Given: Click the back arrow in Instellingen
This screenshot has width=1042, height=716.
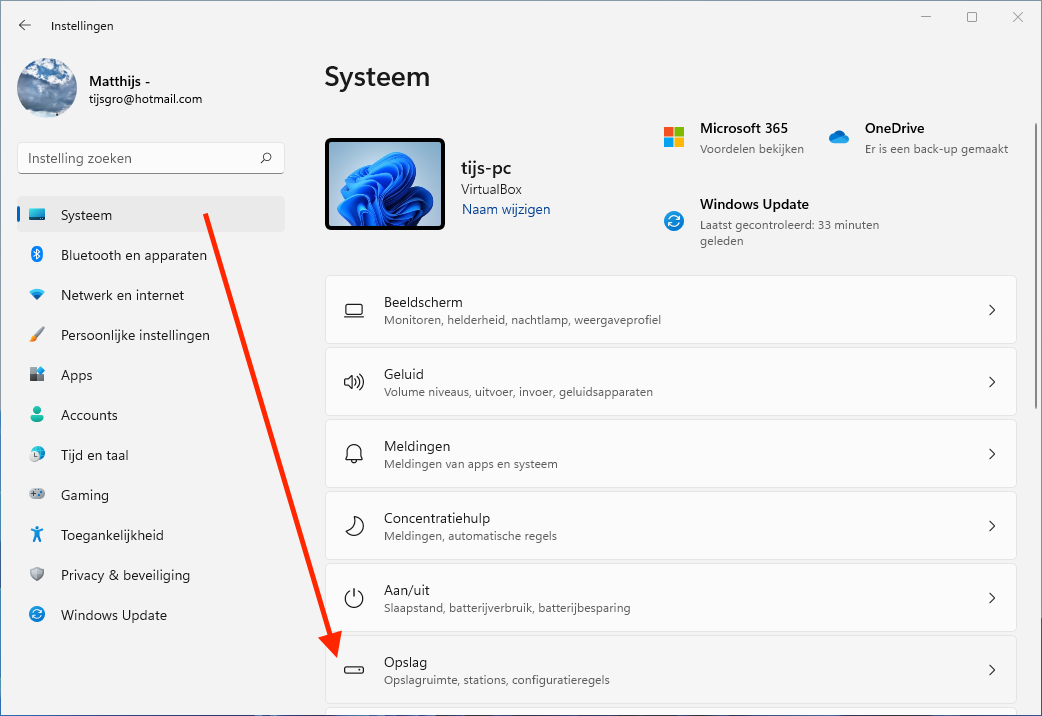Looking at the screenshot, I should (25, 25).
